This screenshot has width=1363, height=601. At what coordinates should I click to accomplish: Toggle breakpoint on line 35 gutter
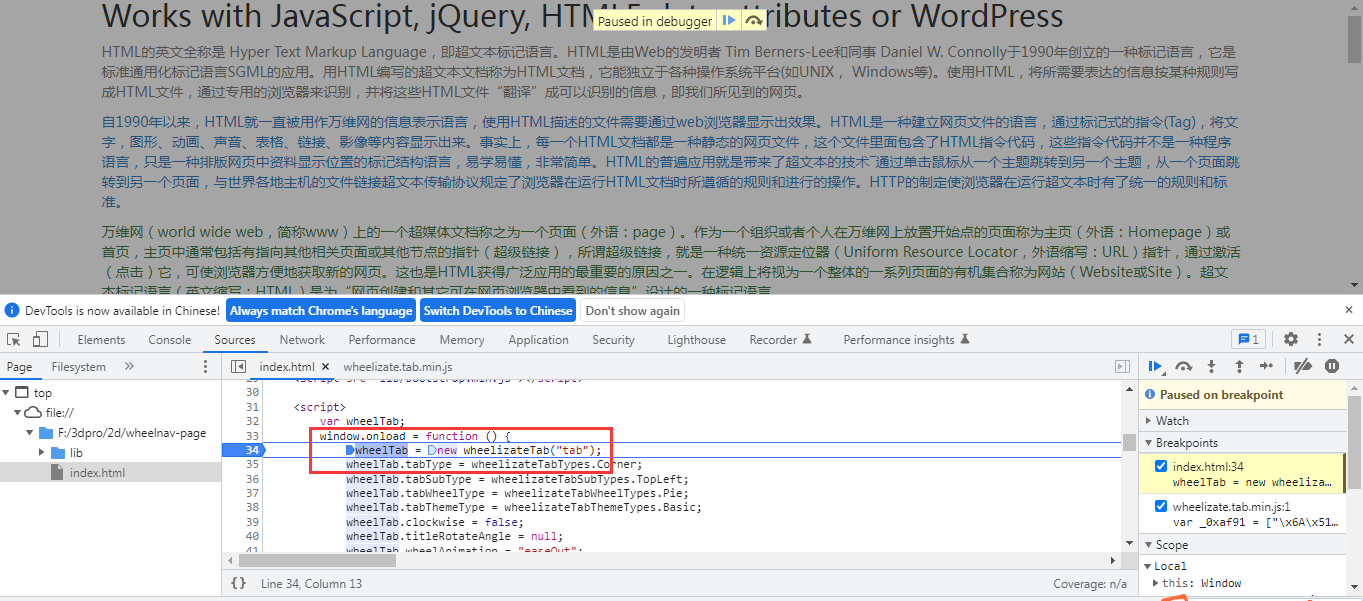coord(252,465)
